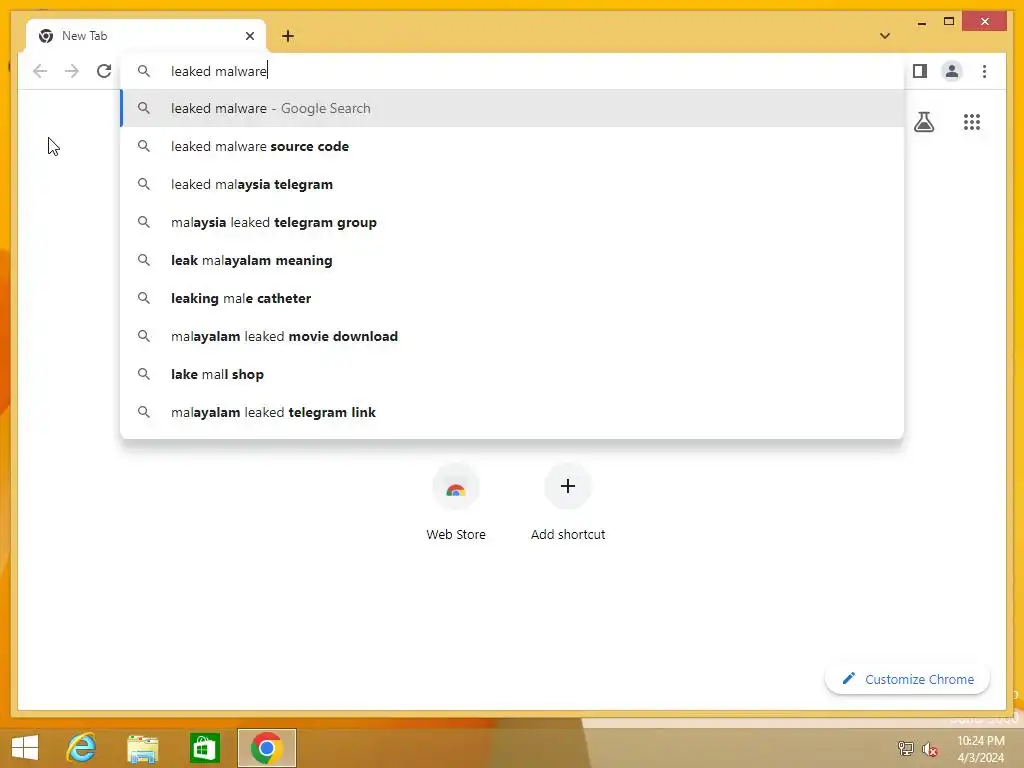Screen dimensions: 1024x768
Task: Select the New Tab tab
Action: pyautogui.click(x=146, y=36)
